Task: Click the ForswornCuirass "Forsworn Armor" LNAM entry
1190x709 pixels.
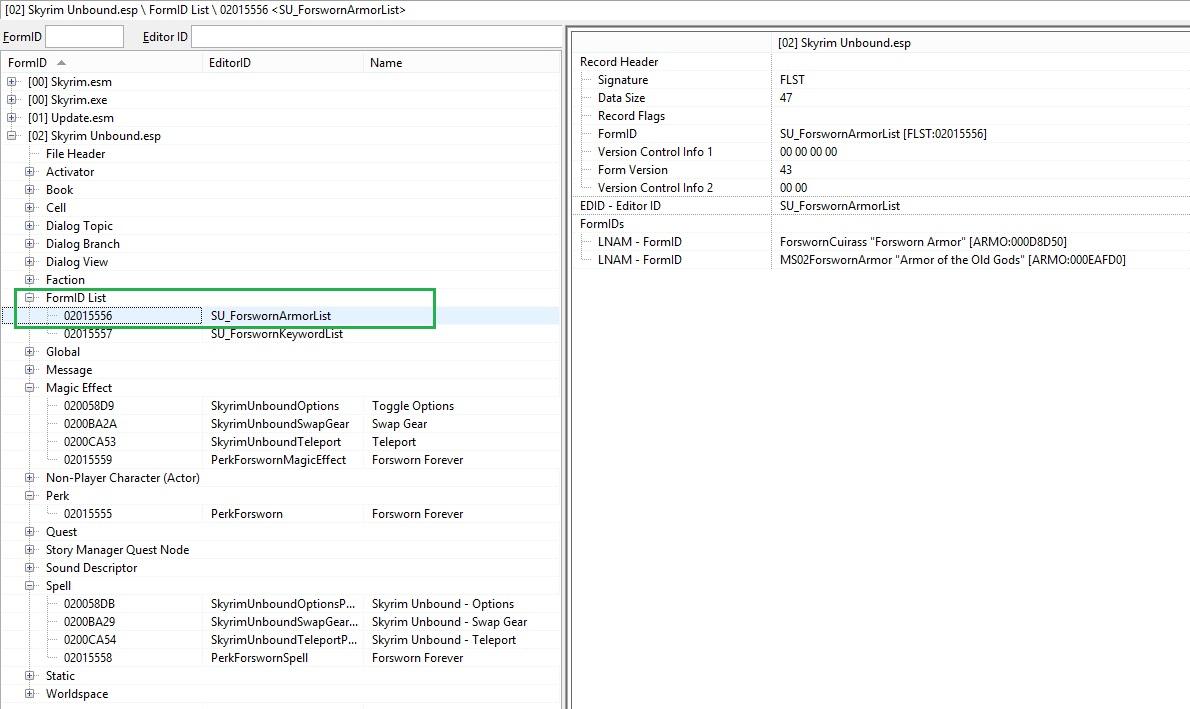Action: click(x=923, y=241)
